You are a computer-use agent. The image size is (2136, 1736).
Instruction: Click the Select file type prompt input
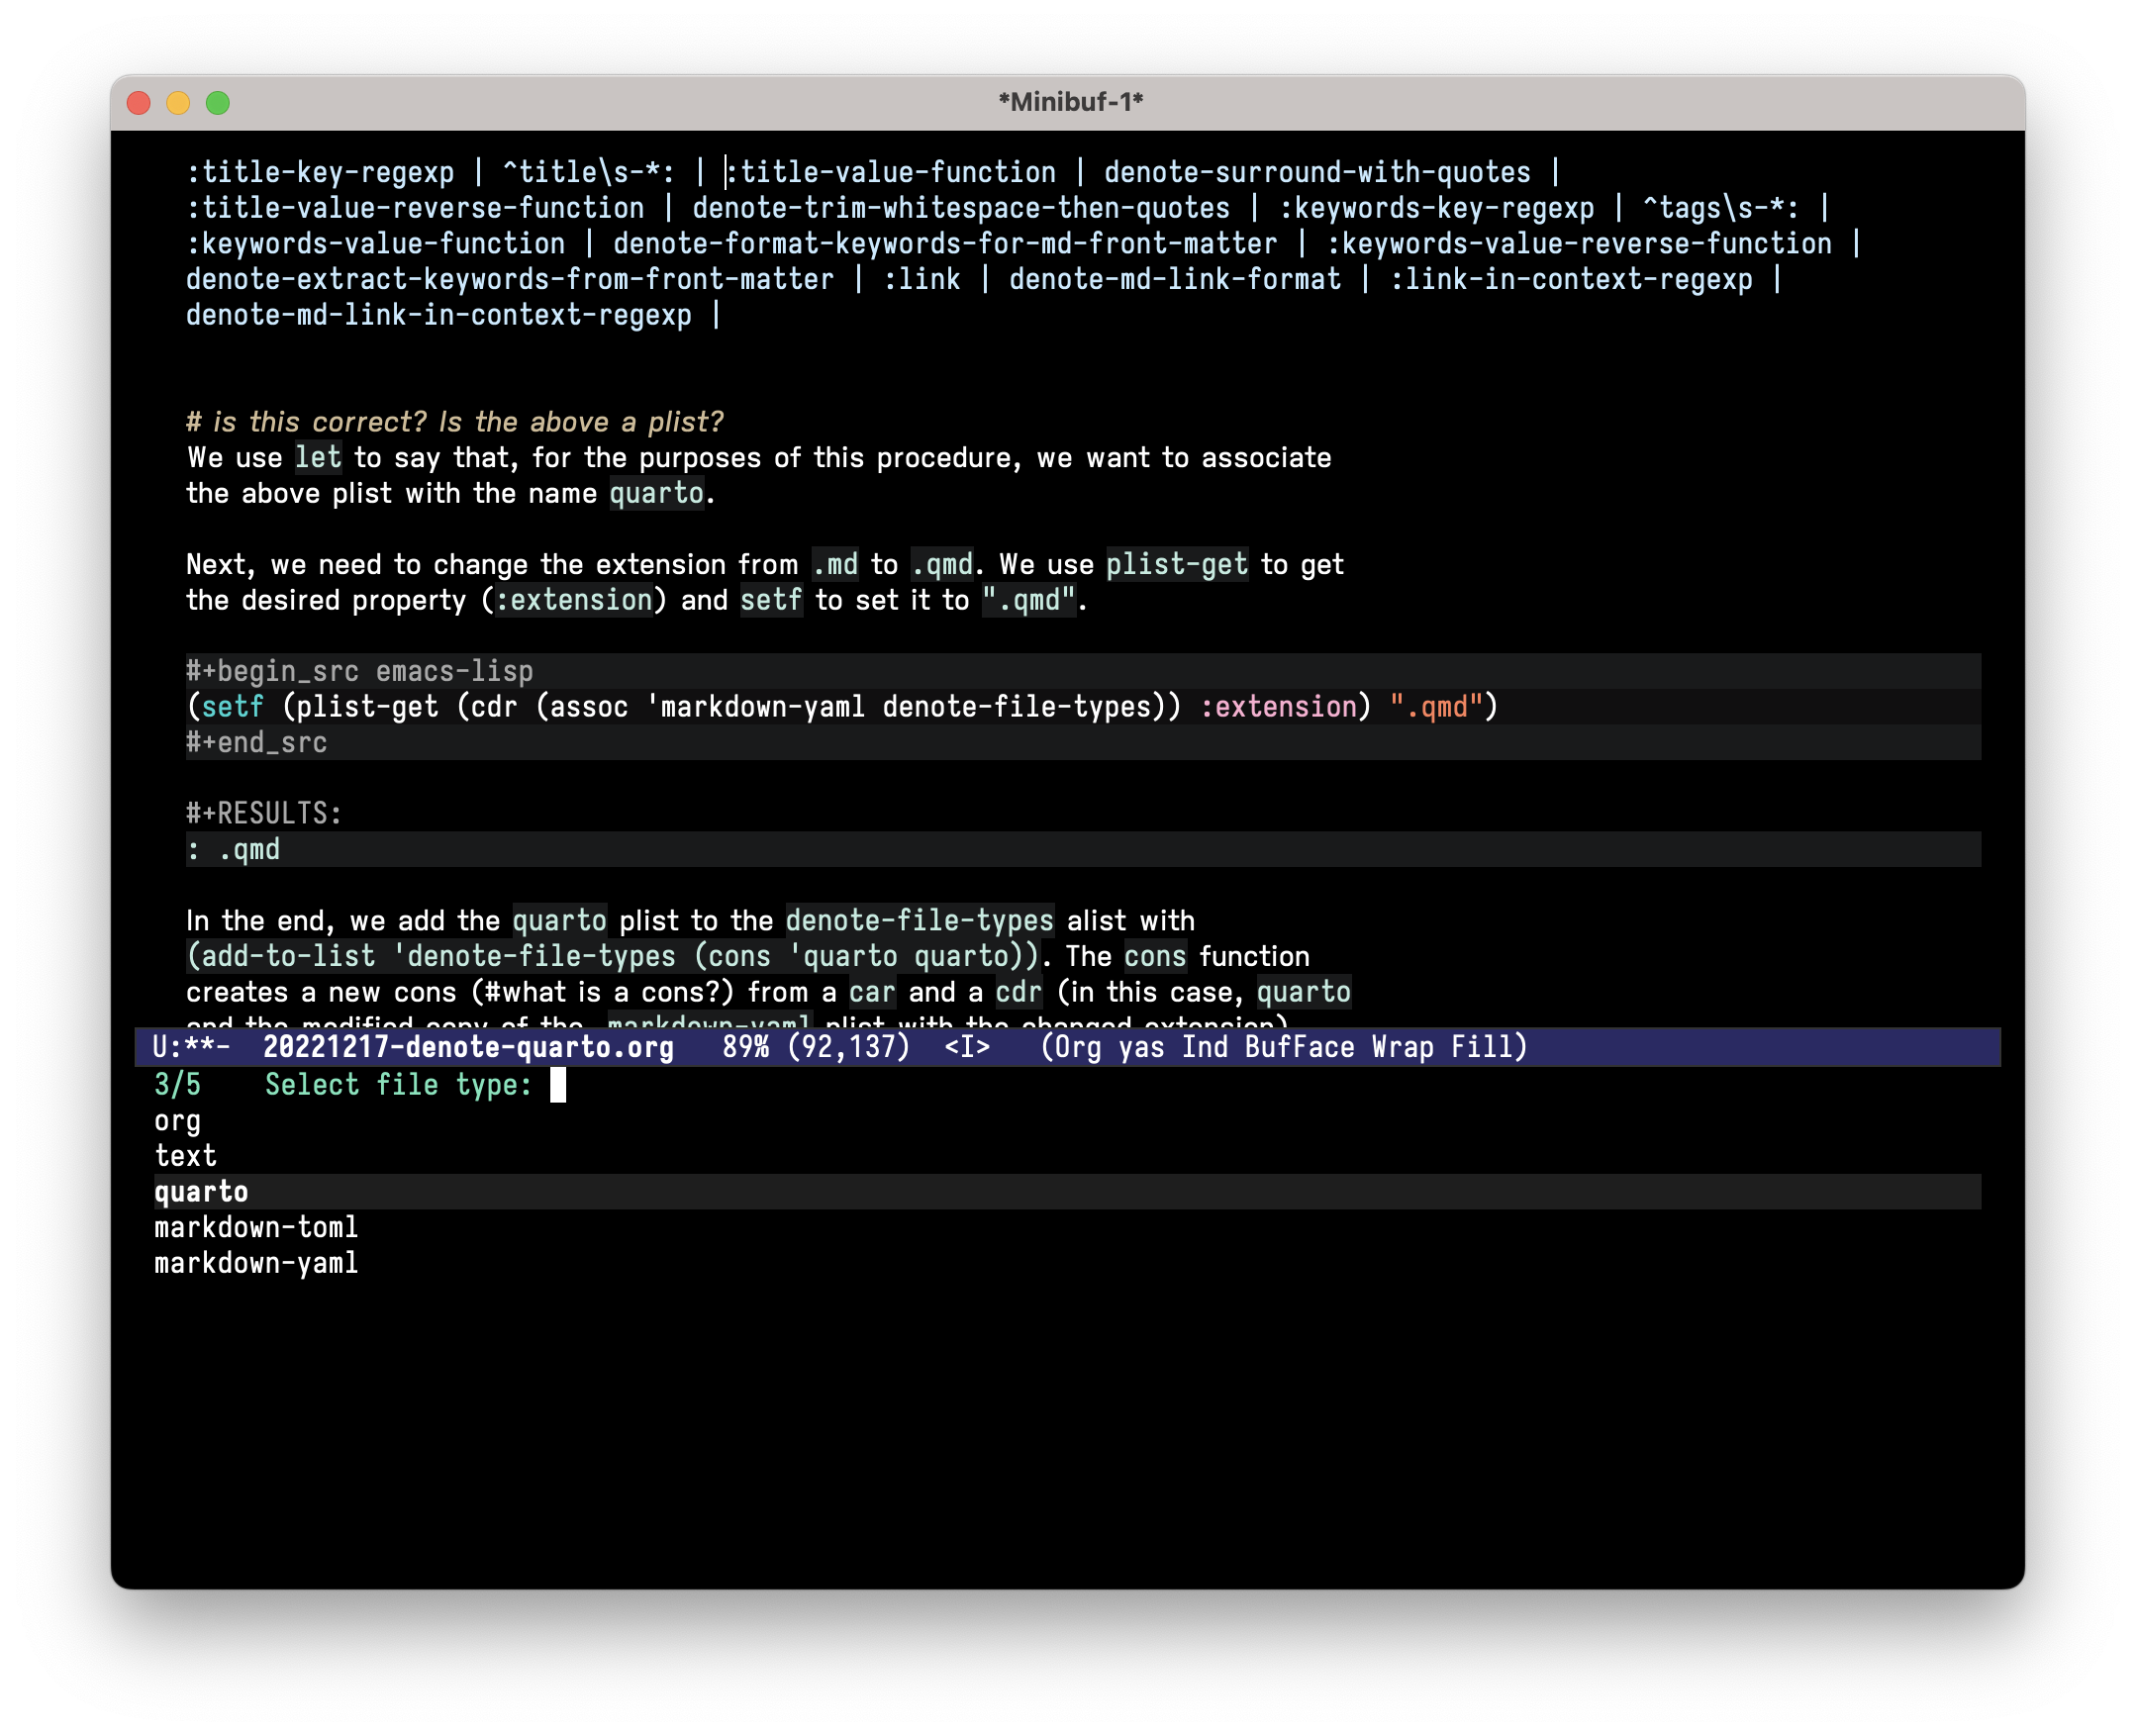click(x=558, y=1085)
